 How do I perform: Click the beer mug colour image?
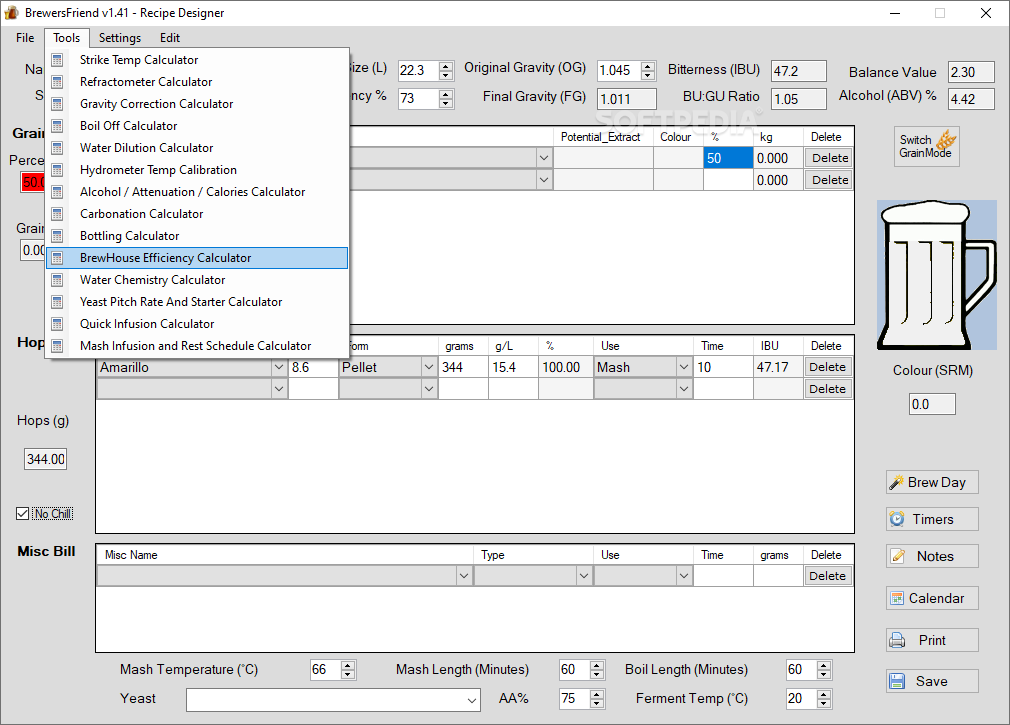coord(937,275)
